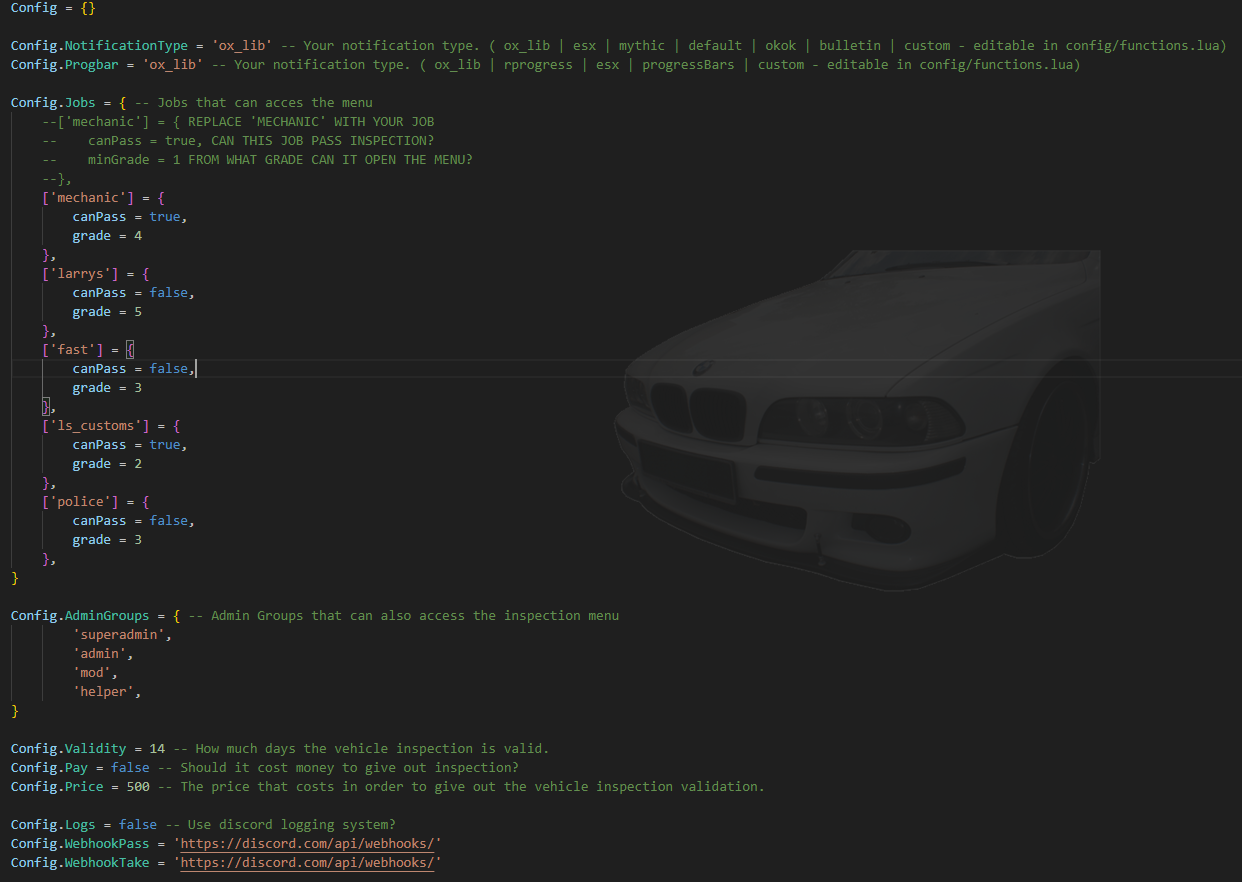Click the 'false' value of Config.Pay

click(130, 767)
